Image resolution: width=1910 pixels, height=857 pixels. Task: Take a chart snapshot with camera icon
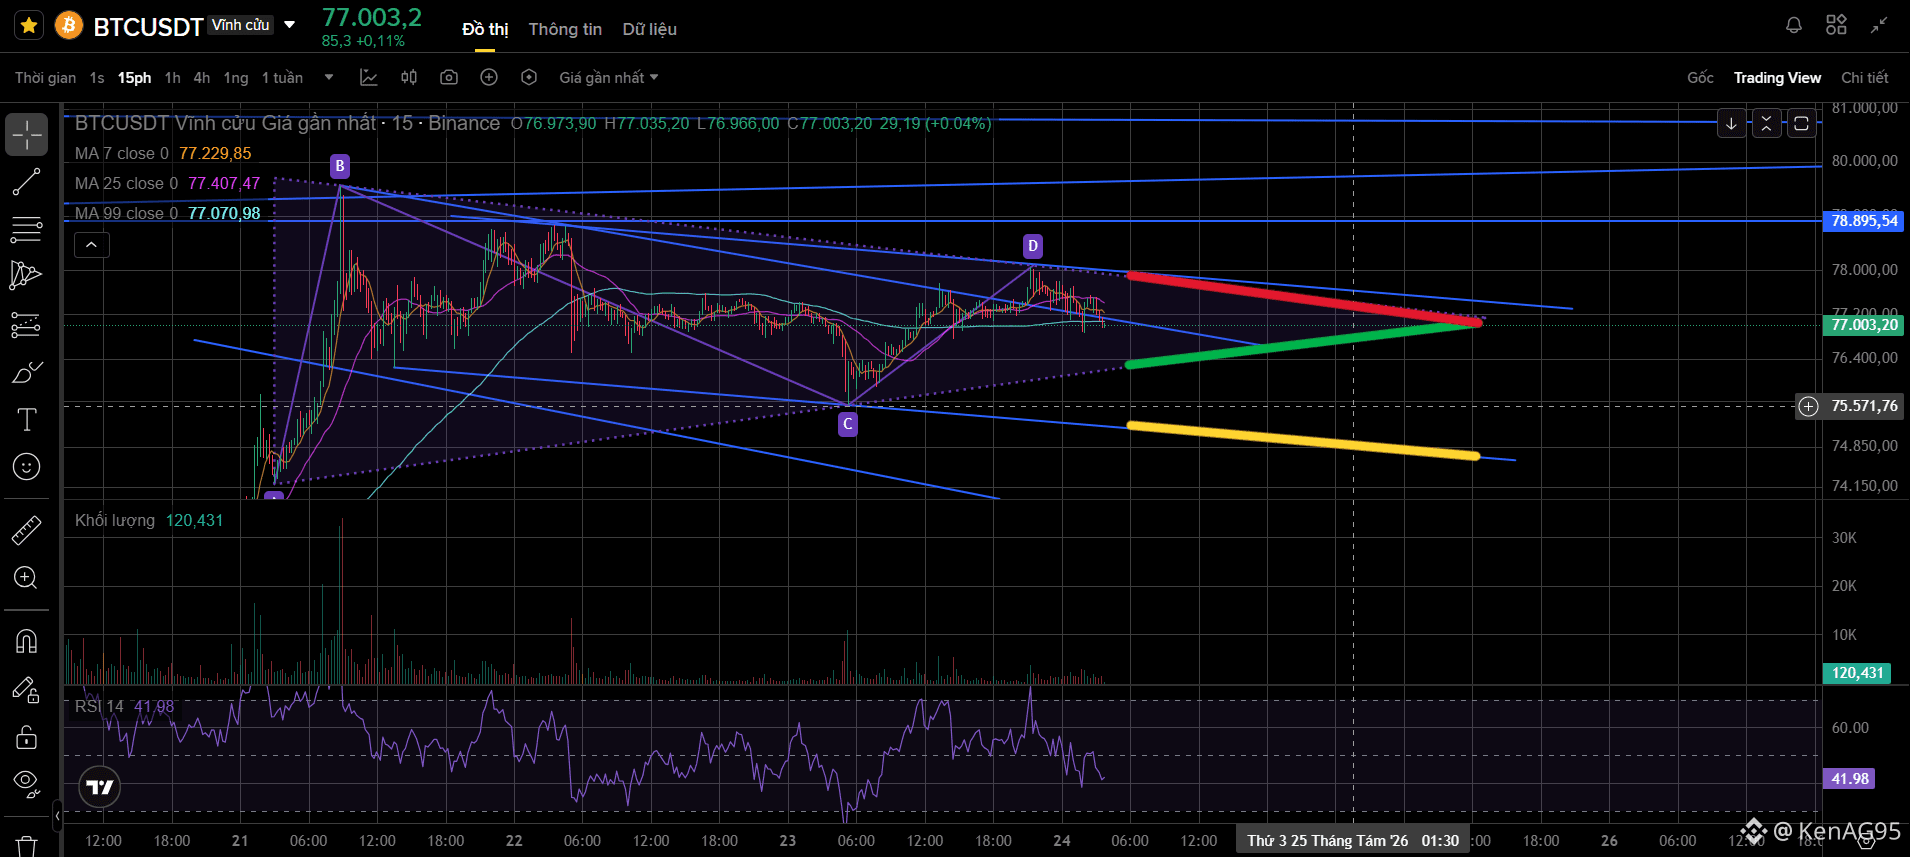[x=449, y=78]
